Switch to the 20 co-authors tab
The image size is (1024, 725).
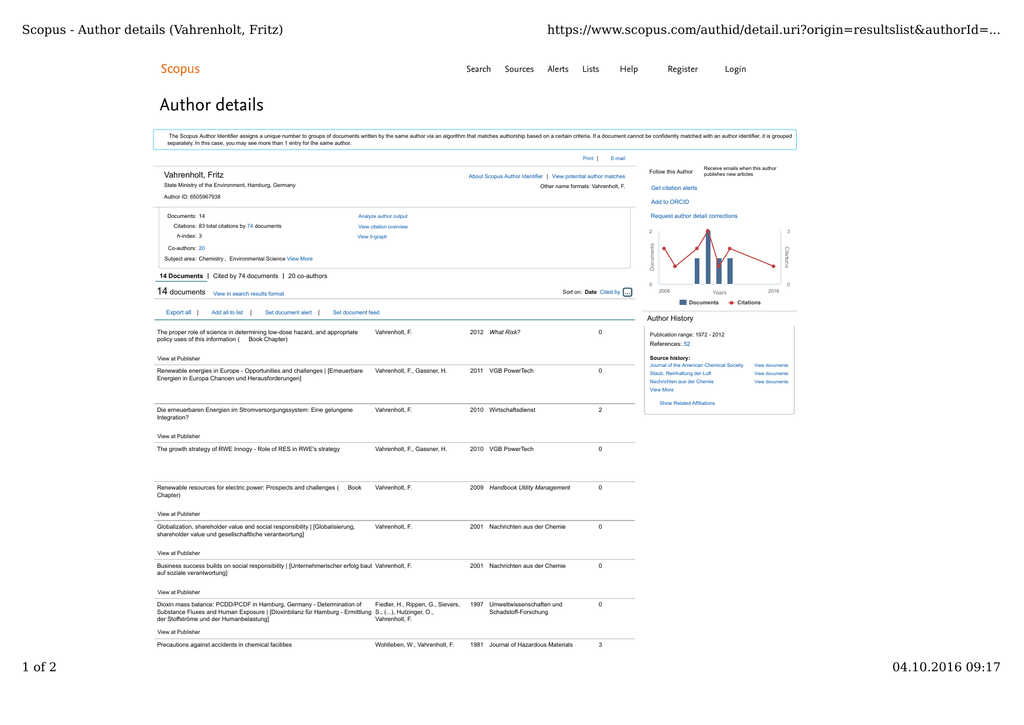click(307, 276)
